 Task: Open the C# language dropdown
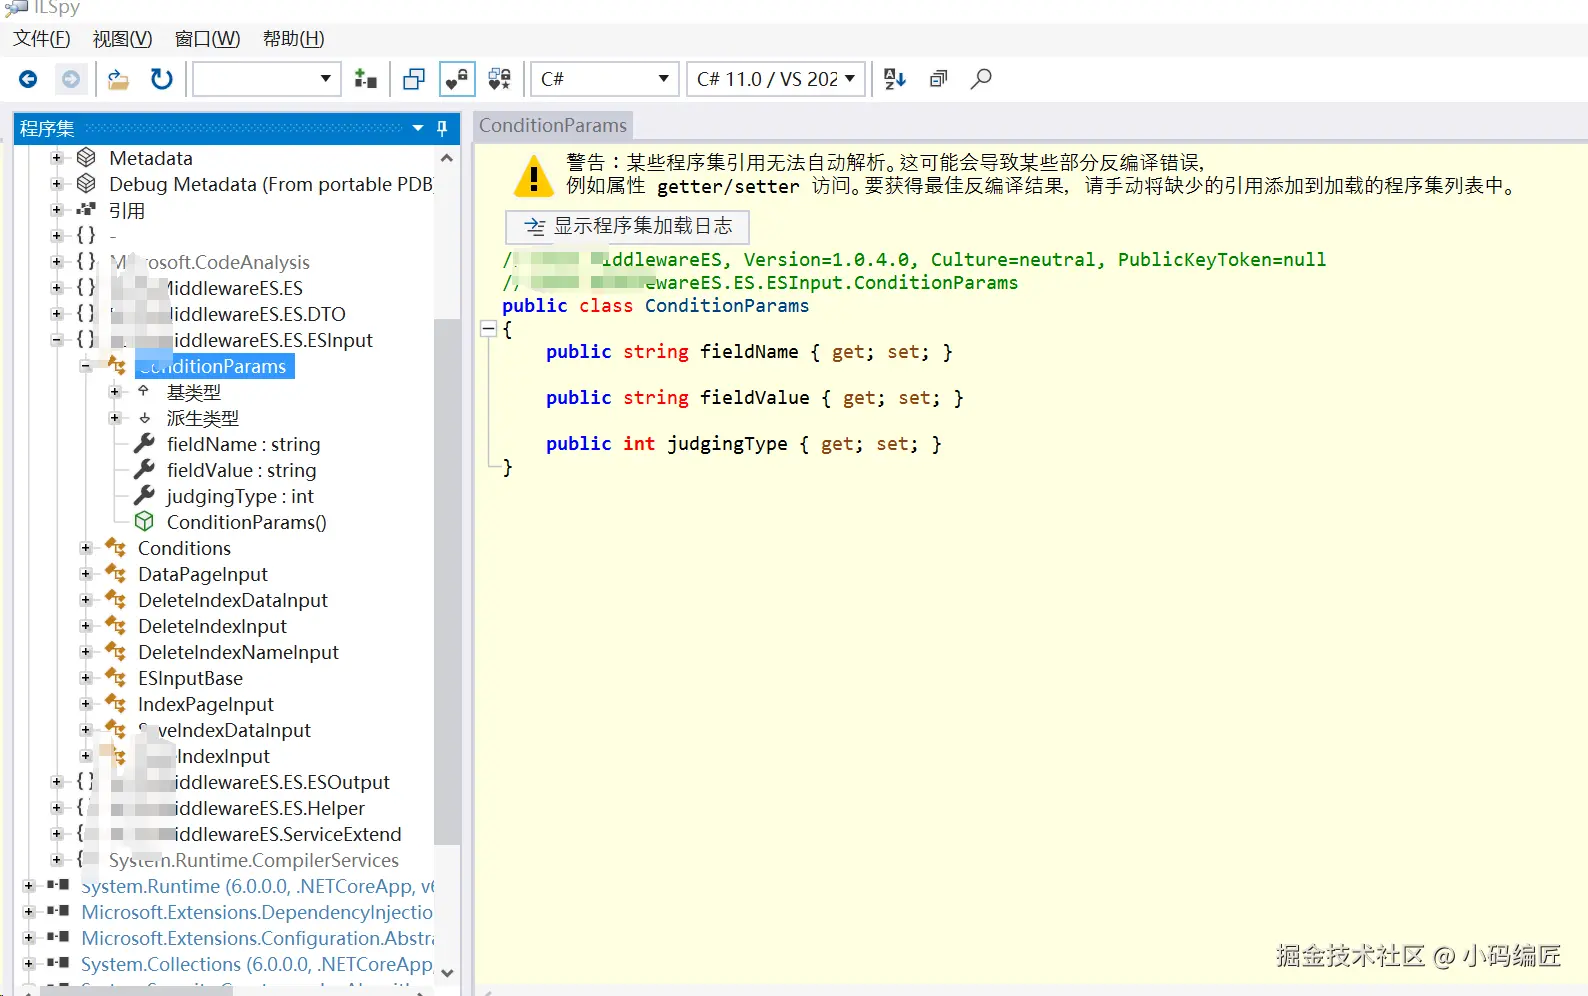pyautogui.click(x=604, y=79)
